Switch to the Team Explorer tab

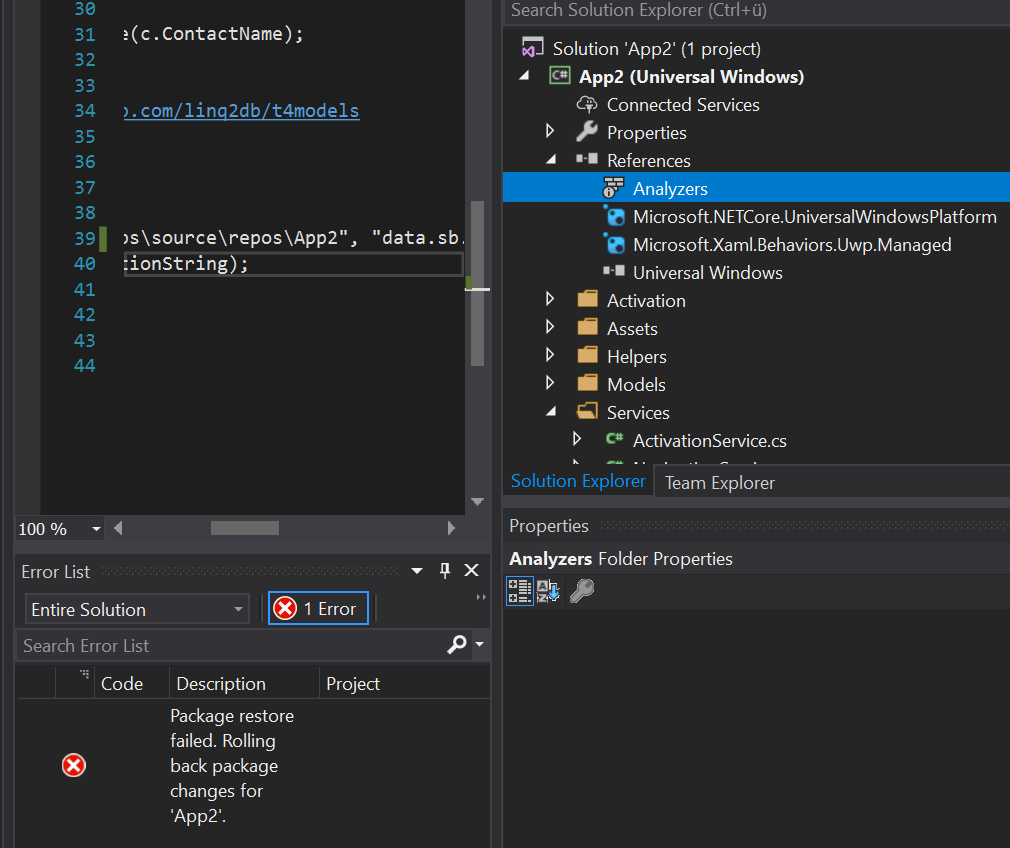tap(718, 482)
